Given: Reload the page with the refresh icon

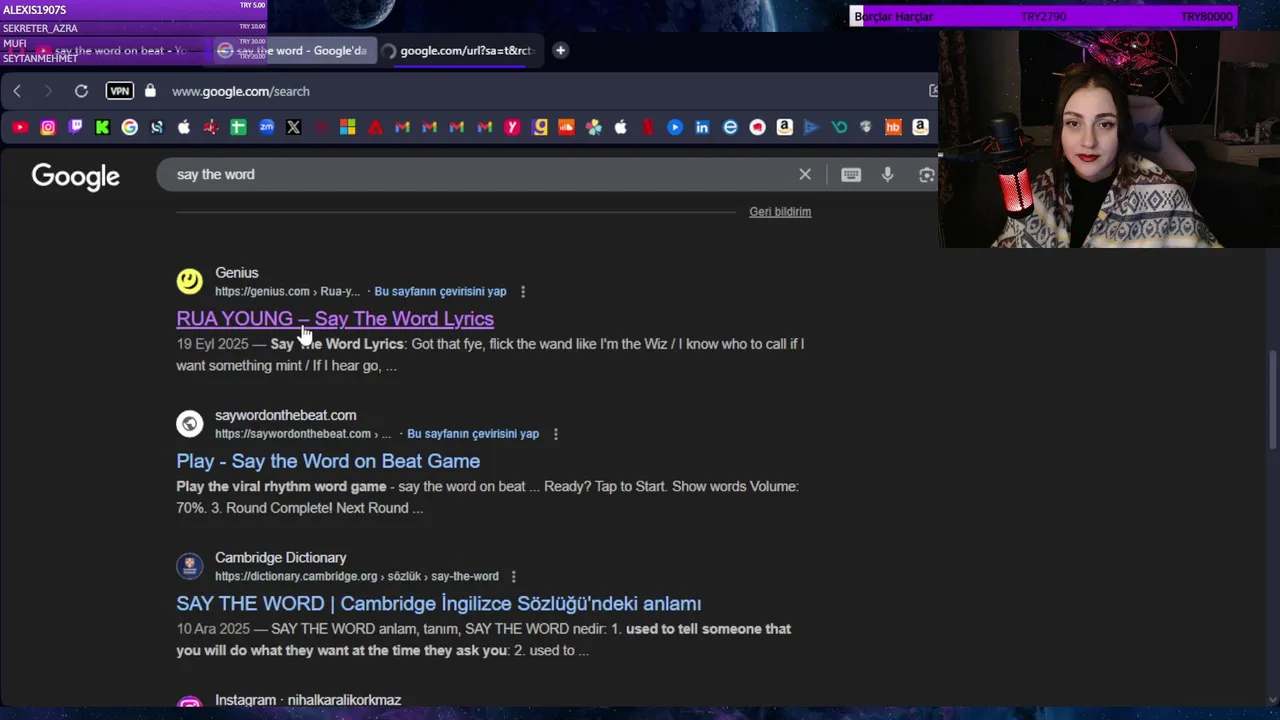Looking at the screenshot, I should (81, 91).
